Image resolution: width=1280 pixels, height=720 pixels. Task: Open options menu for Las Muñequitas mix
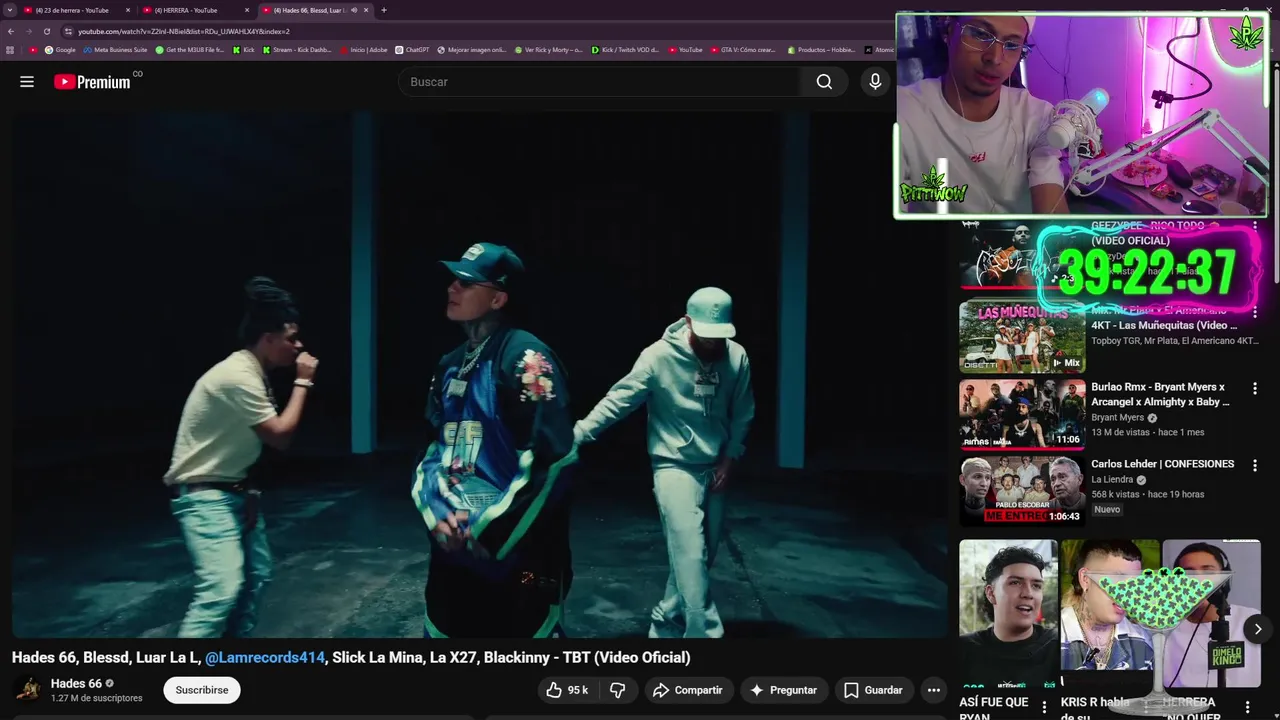(x=1255, y=313)
